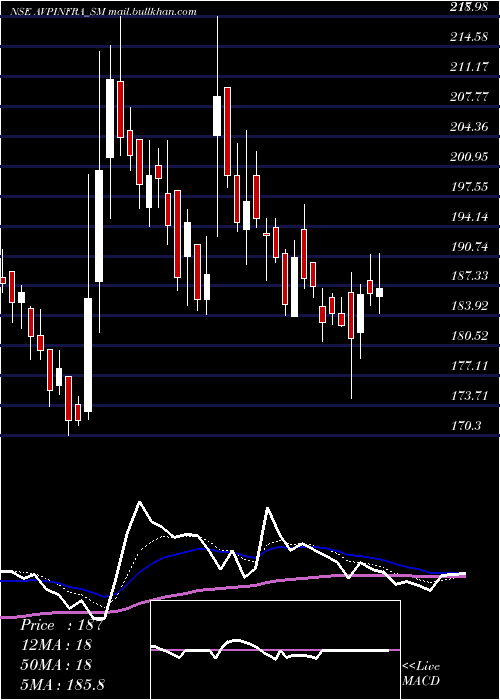
Task: Click the 5MA : 185.8 readout
Action: coord(62,684)
